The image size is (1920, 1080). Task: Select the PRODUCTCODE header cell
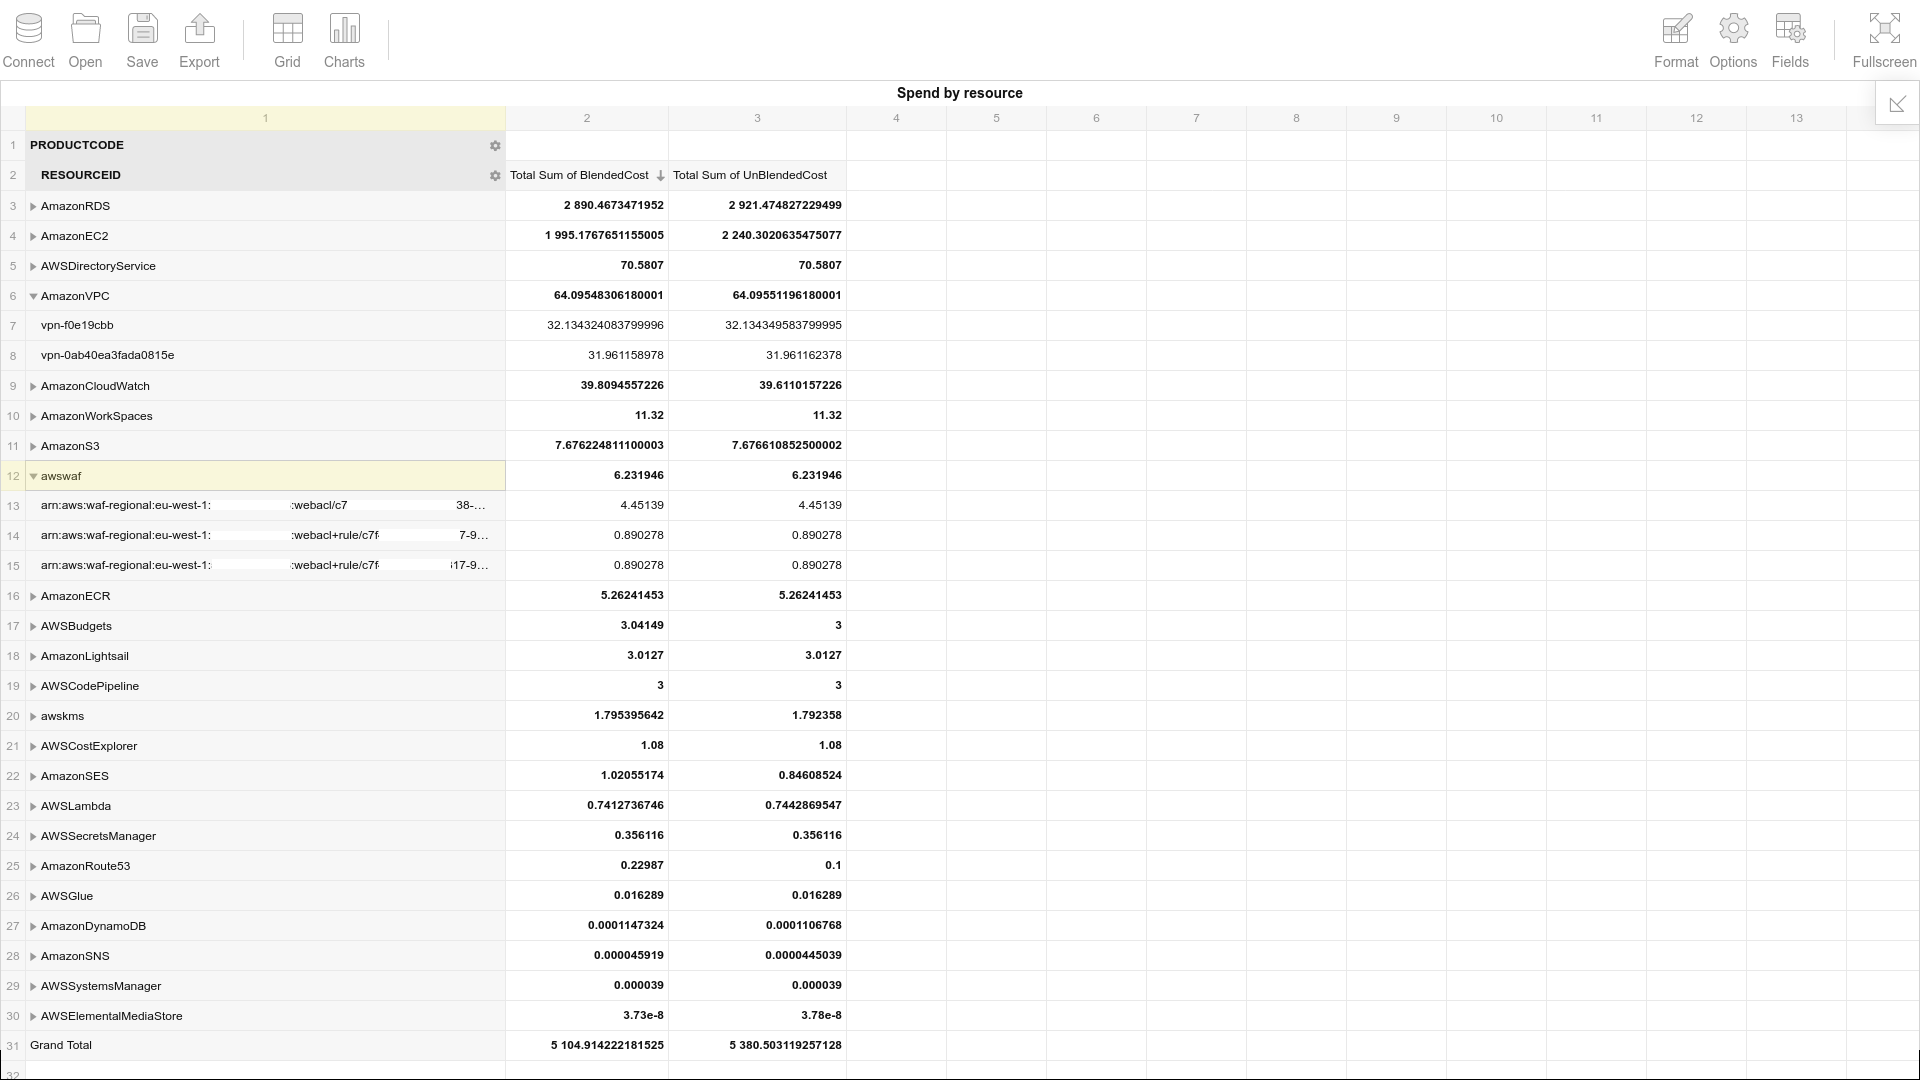(265, 145)
